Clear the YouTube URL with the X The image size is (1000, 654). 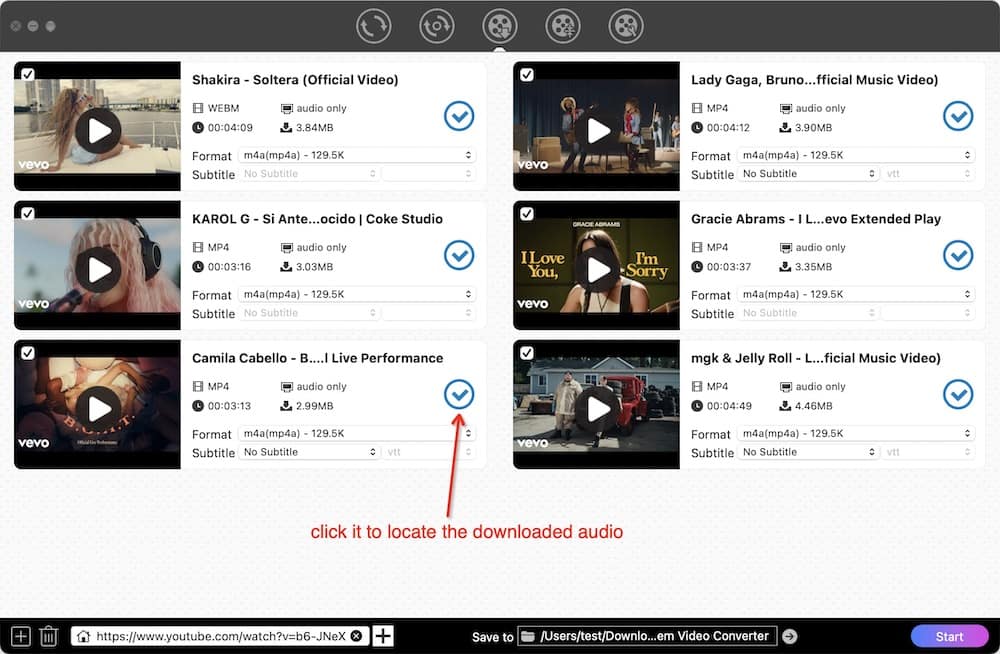point(356,635)
